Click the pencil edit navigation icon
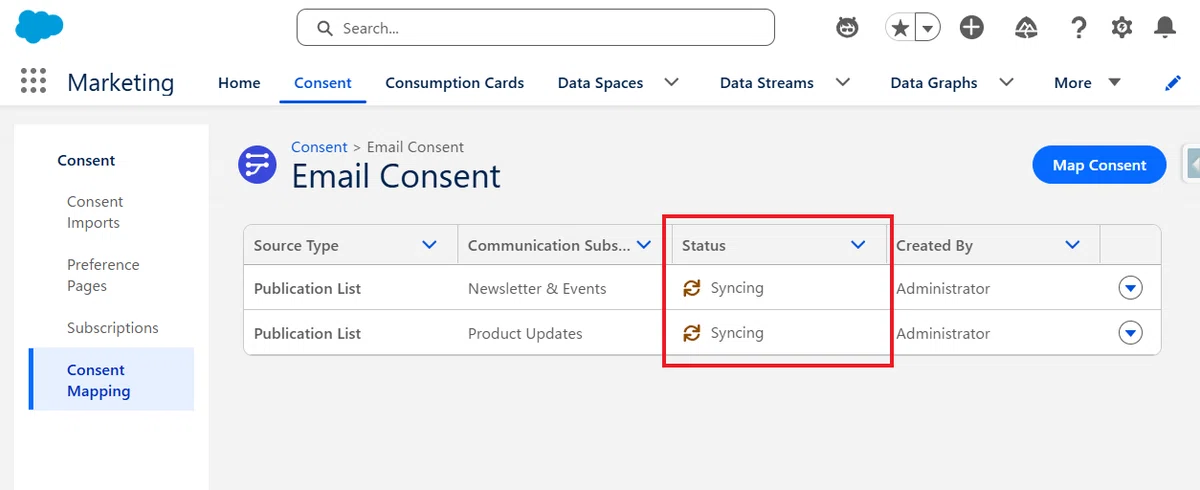The width and height of the screenshot is (1200, 490). pyautogui.click(x=1174, y=83)
